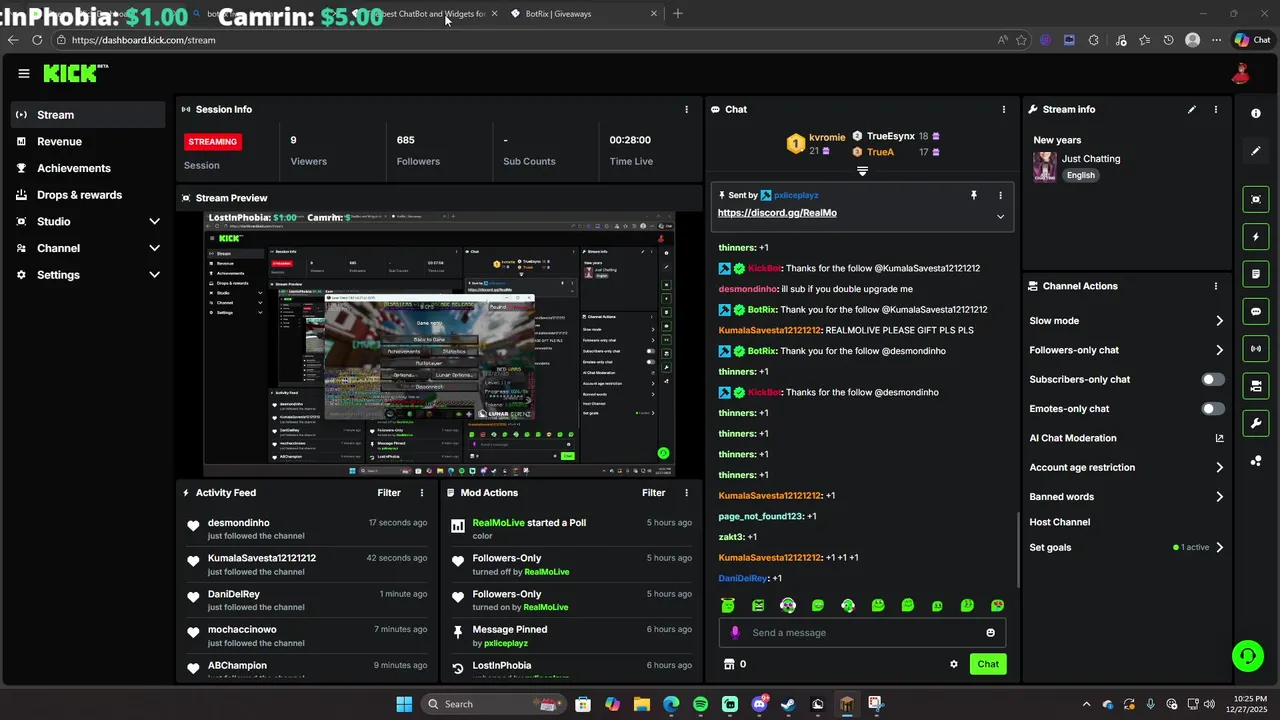This screenshot has width=1280, height=720.
Task: Toggle Emotes-only chat switch
Action: pos(1212,408)
